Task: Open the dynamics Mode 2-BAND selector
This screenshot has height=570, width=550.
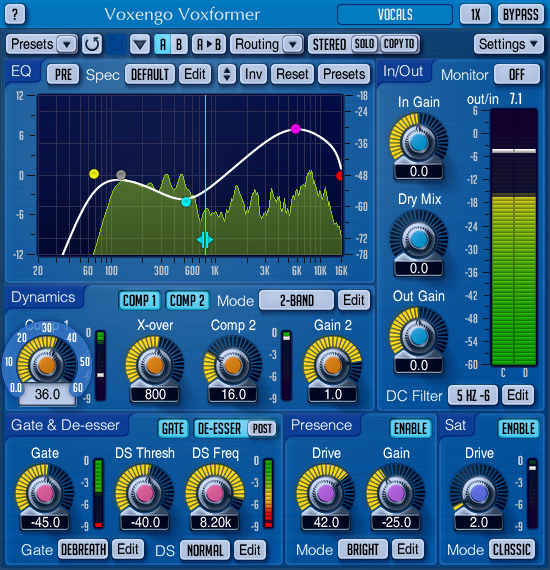Action: (x=296, y=300)
